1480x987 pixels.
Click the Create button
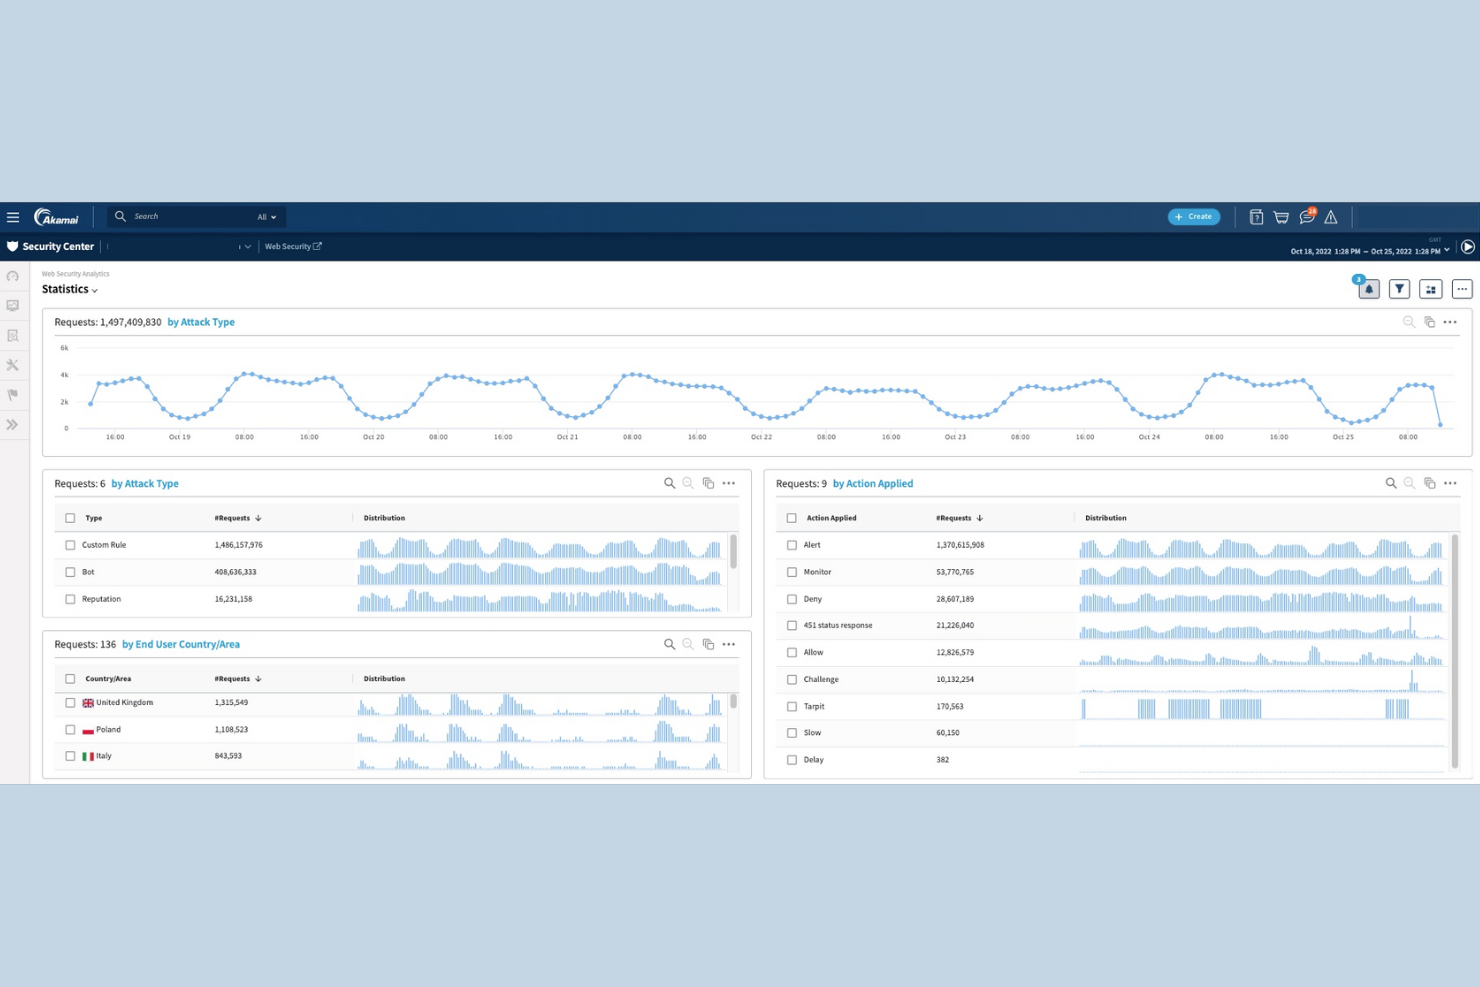(1194, 216)
